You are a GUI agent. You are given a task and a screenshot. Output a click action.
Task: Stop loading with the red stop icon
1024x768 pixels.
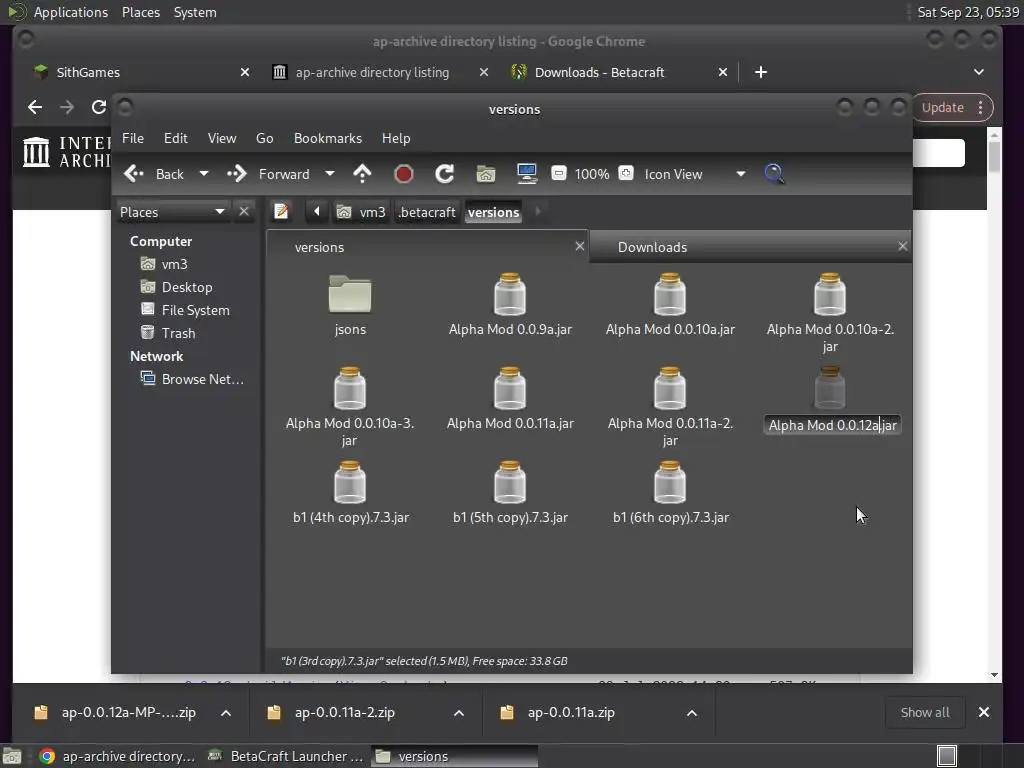[x=404, y=174]
